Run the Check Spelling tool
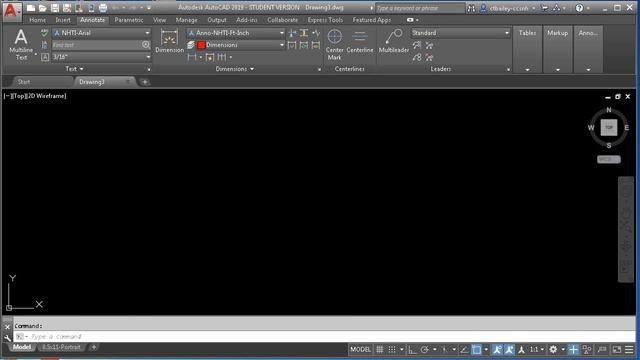The width and height of the screenshot is (640, 360). pos(44,33)
